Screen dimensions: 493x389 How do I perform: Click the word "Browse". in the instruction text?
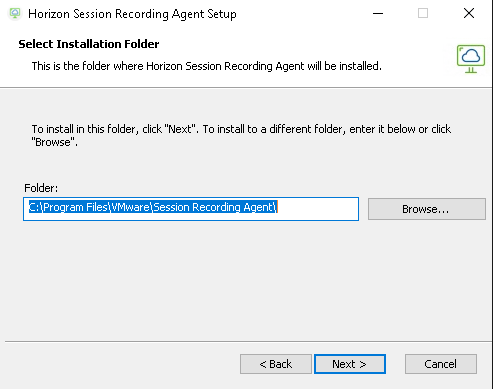pyautogui.click(x=54, y=142)
